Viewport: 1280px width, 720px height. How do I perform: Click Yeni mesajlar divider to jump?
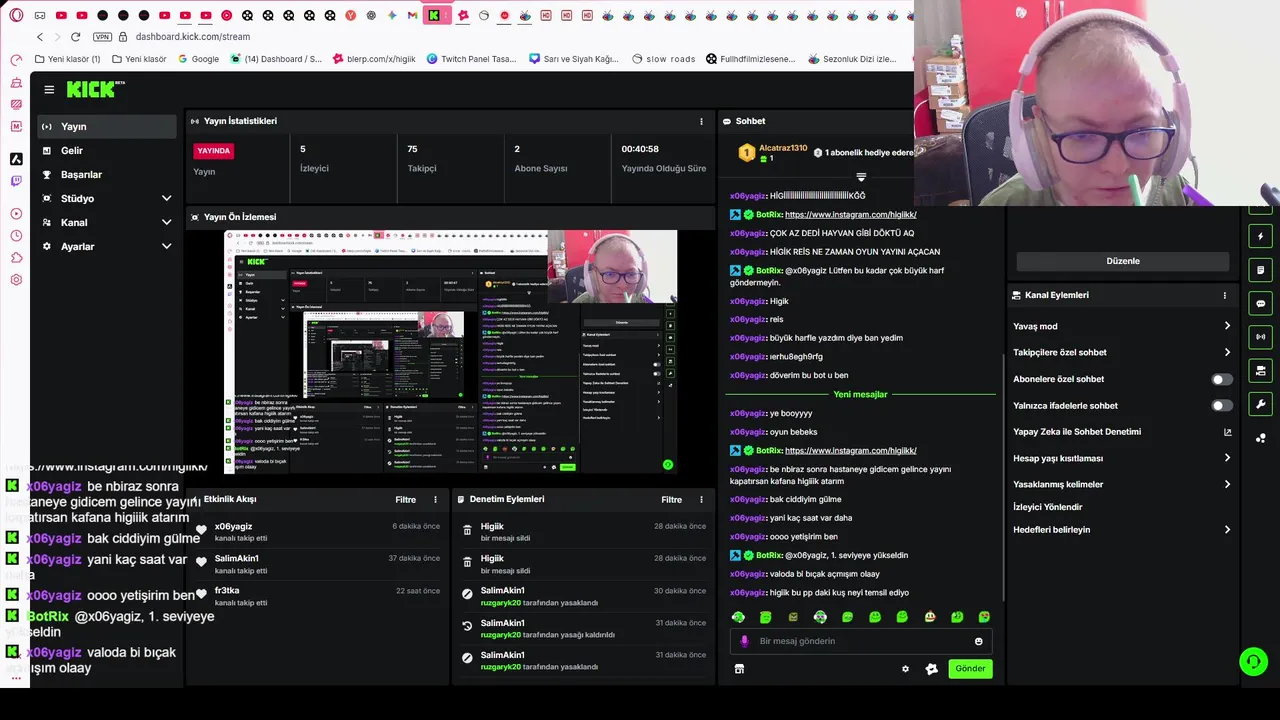tap(861, 394)
